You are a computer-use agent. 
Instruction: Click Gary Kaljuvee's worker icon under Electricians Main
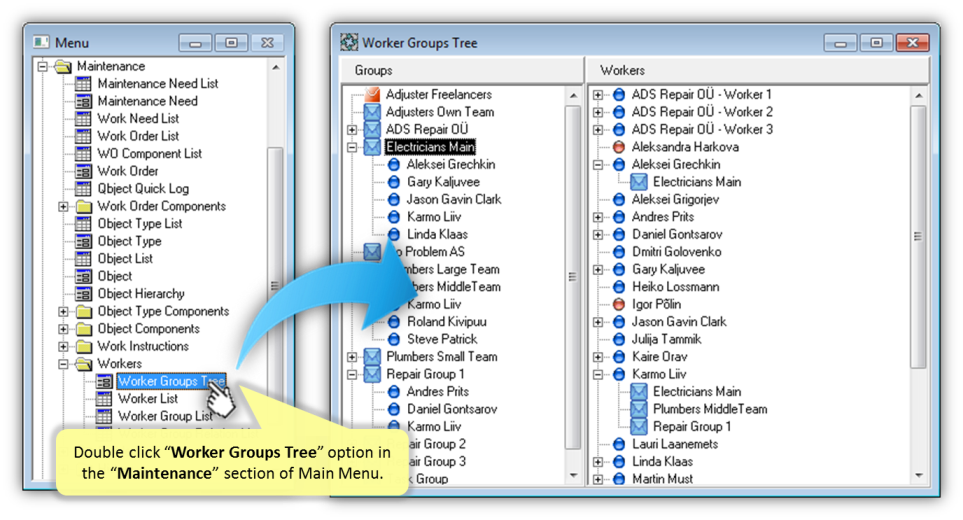tap(394, 182)
